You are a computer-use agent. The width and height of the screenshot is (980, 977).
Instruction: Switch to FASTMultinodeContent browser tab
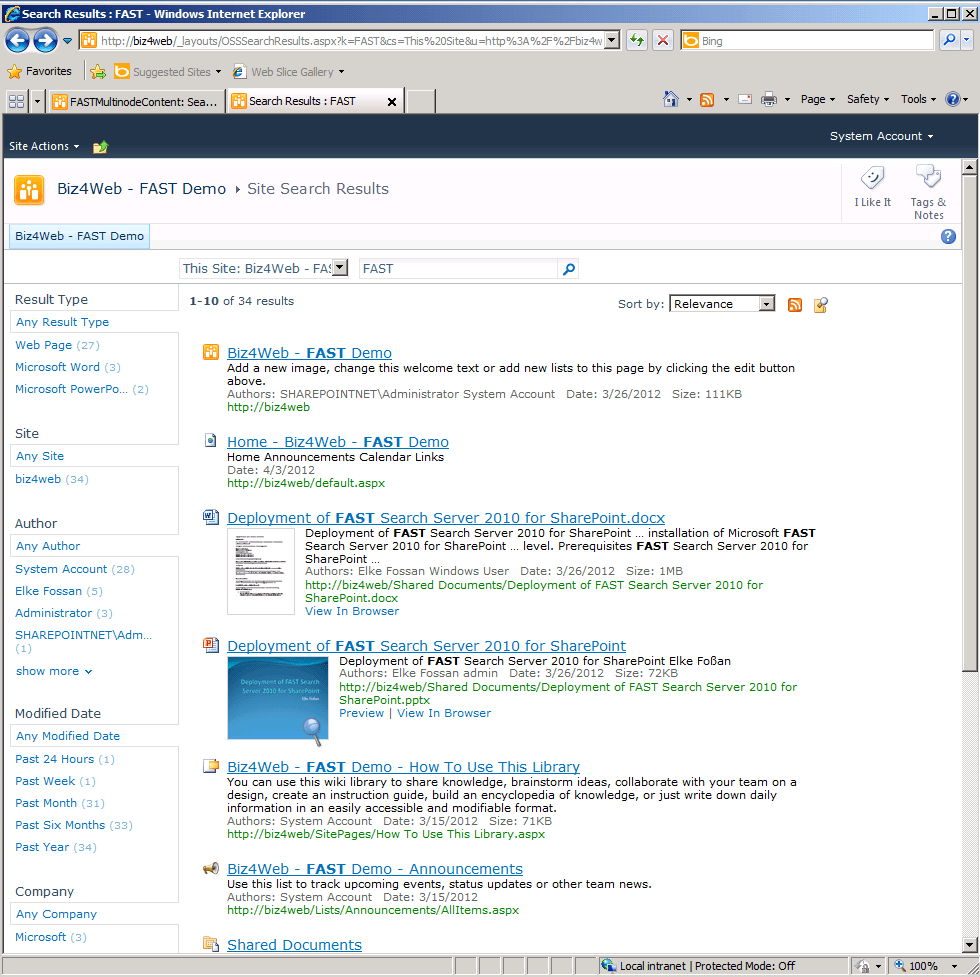(137, 101)
